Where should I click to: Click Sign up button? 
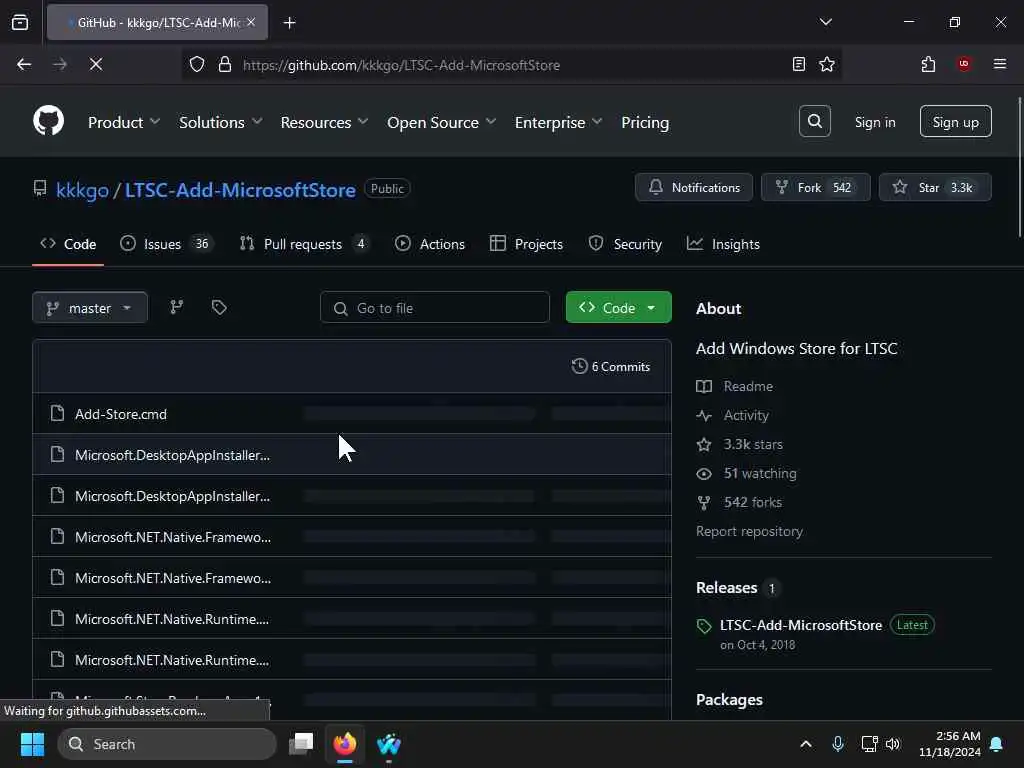pyautogui.click(x=955, y=121)
